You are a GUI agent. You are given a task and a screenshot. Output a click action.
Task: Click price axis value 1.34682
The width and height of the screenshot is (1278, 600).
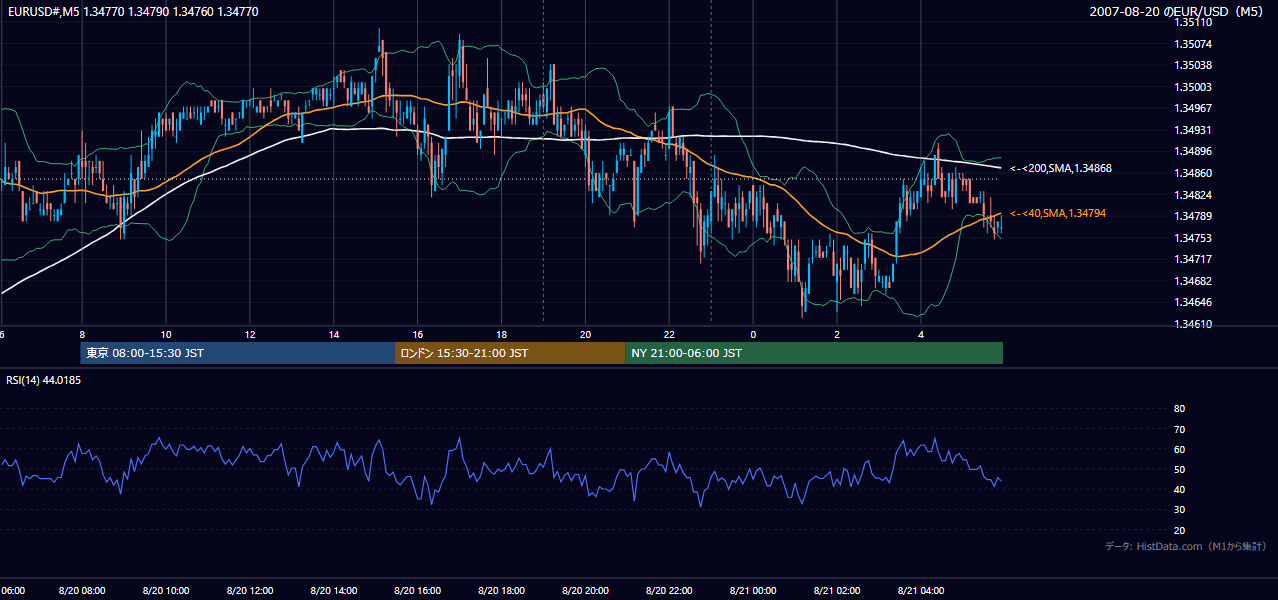coord(1193,281)
